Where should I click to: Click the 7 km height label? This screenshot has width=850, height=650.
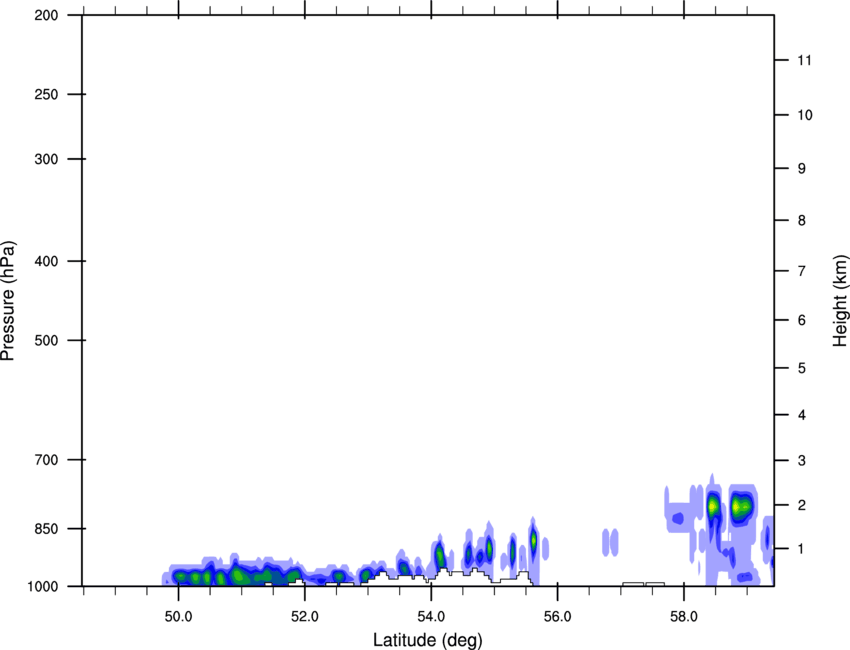(x=801, y=271)
